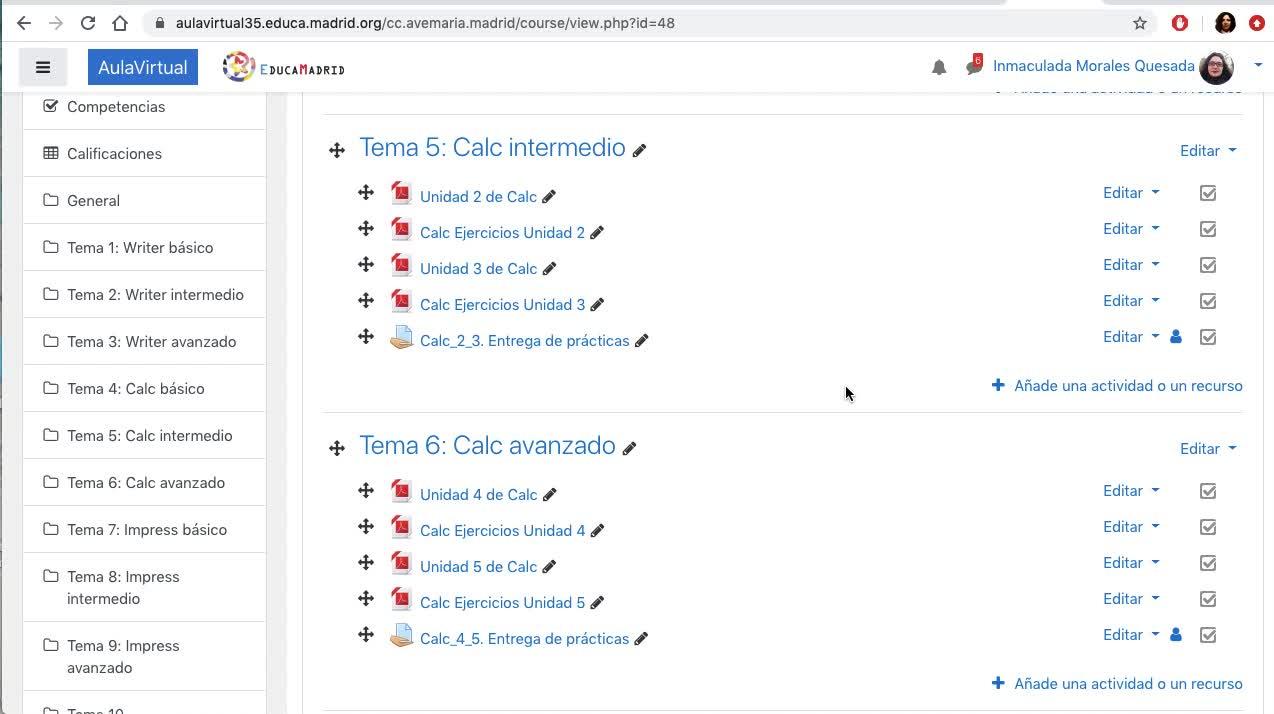The image size is (1274, 714).
Task: Open notifications bell
Action: (939, 67)
